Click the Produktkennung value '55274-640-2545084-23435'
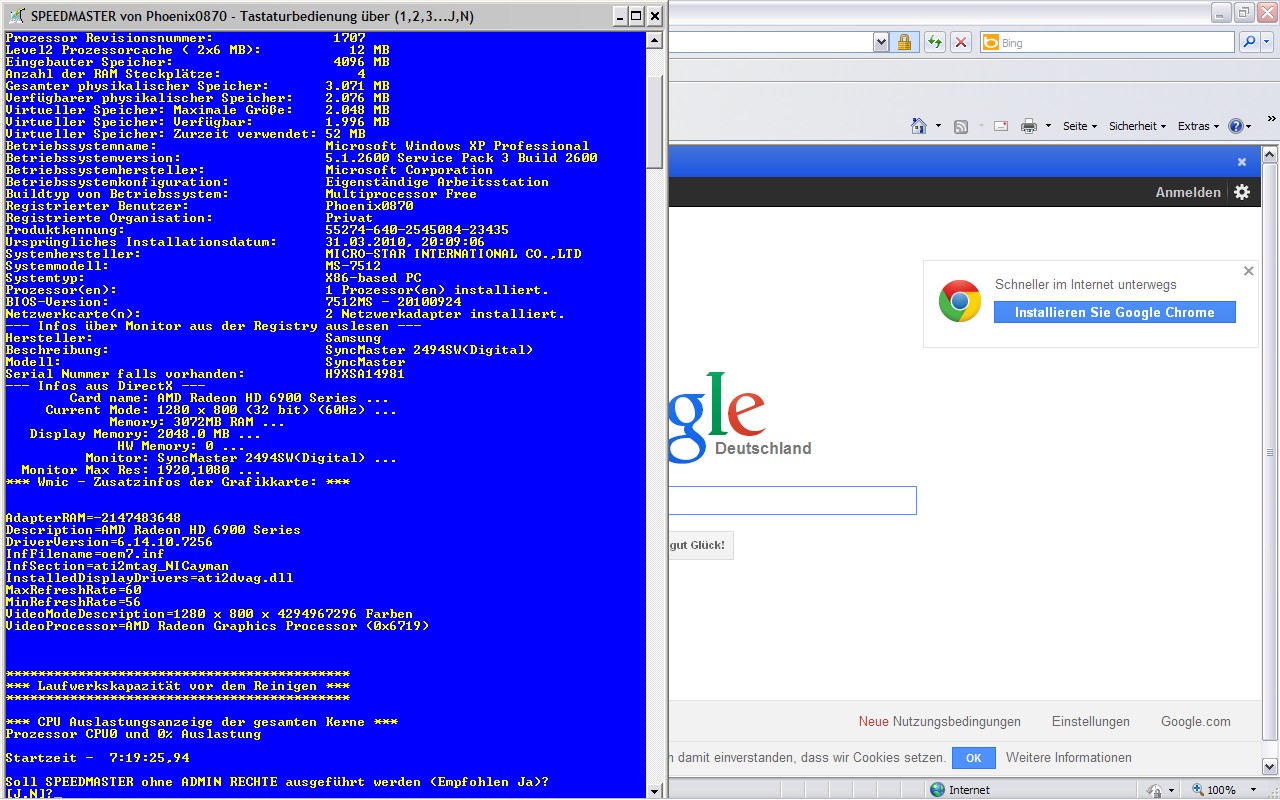Image resolution: width=1280 pixels, height=800 pixels. 417,230
